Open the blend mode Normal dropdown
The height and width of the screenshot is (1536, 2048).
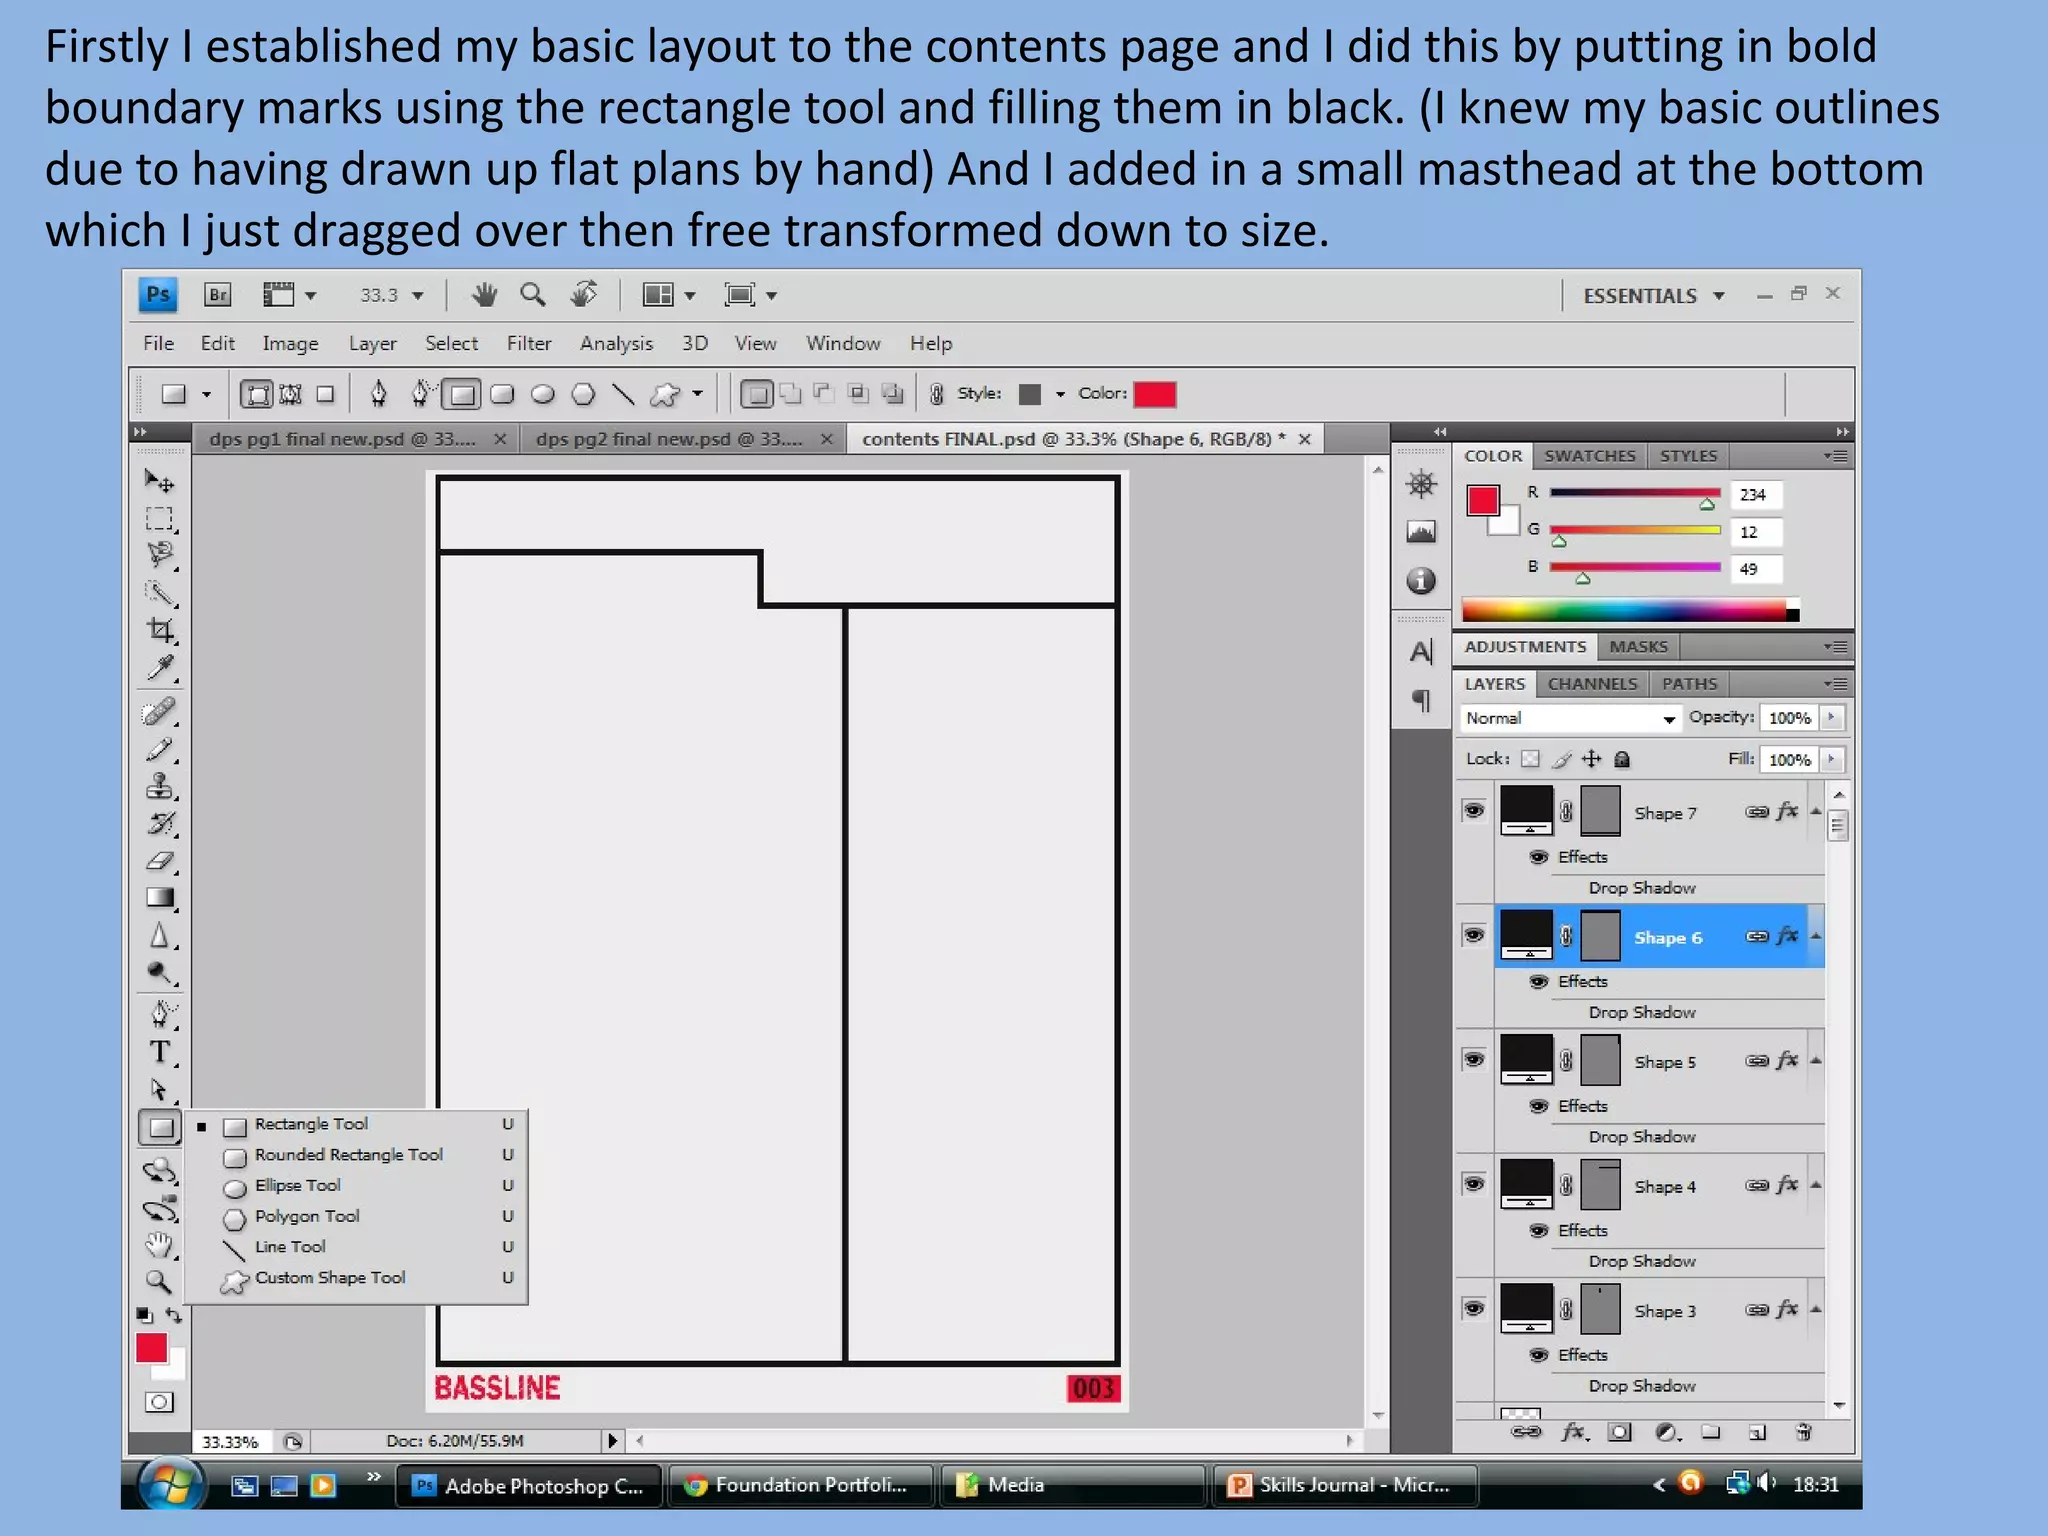click(x=1570, y=718)
